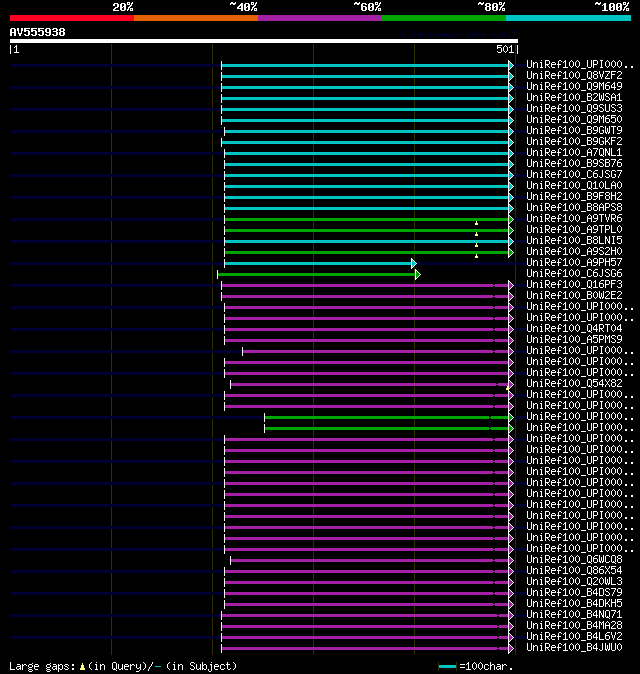This screenshot has height=674, width=640.
Task: Click the UniRef100_B4L6V2 hit label
Action: [x=574, y=637]
